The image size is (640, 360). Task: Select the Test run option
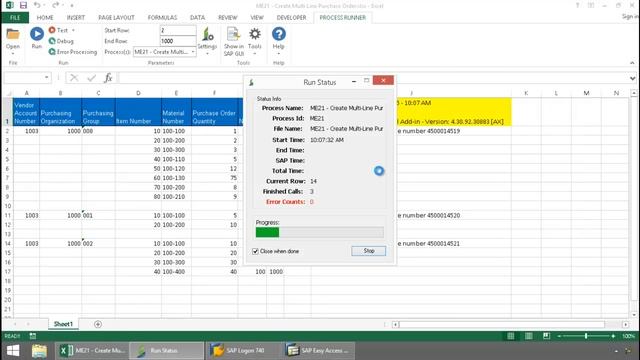(x=58, y=30)
